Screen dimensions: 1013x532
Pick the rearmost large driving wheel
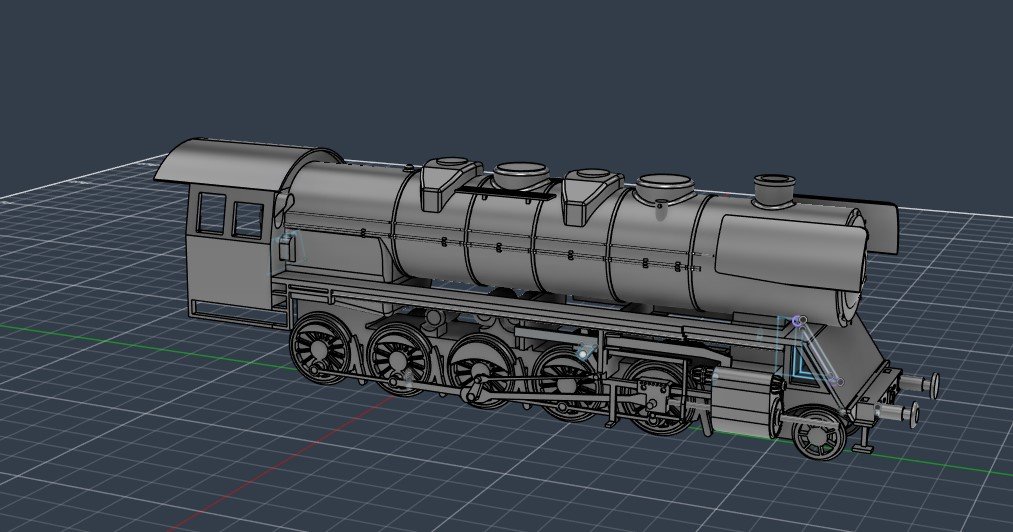pyautogui.click(x=321, y=346)
